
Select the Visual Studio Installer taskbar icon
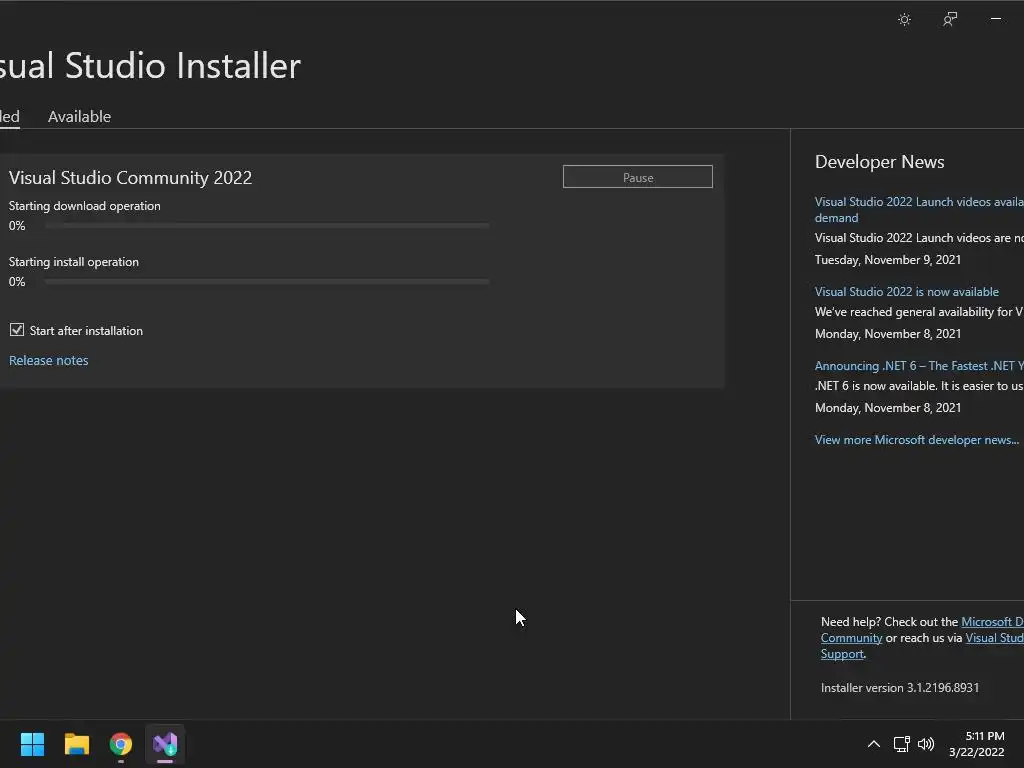click(165, 744)
